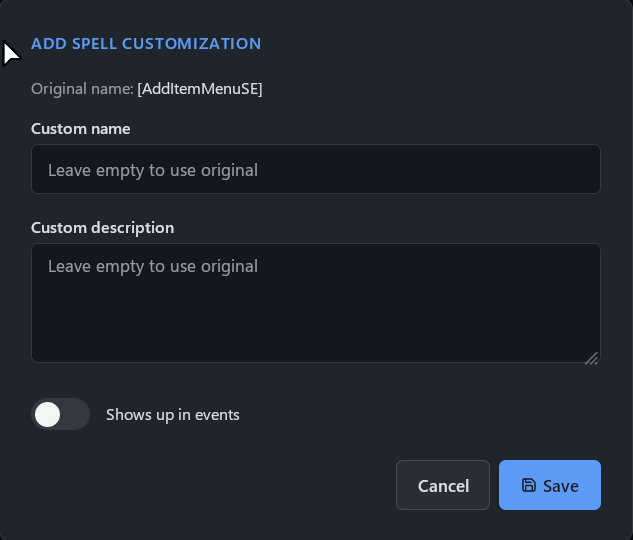Click the [AddItemMenuSE] original name text
The width and height of the screenshot is (633, 540).
coord(200,89)
